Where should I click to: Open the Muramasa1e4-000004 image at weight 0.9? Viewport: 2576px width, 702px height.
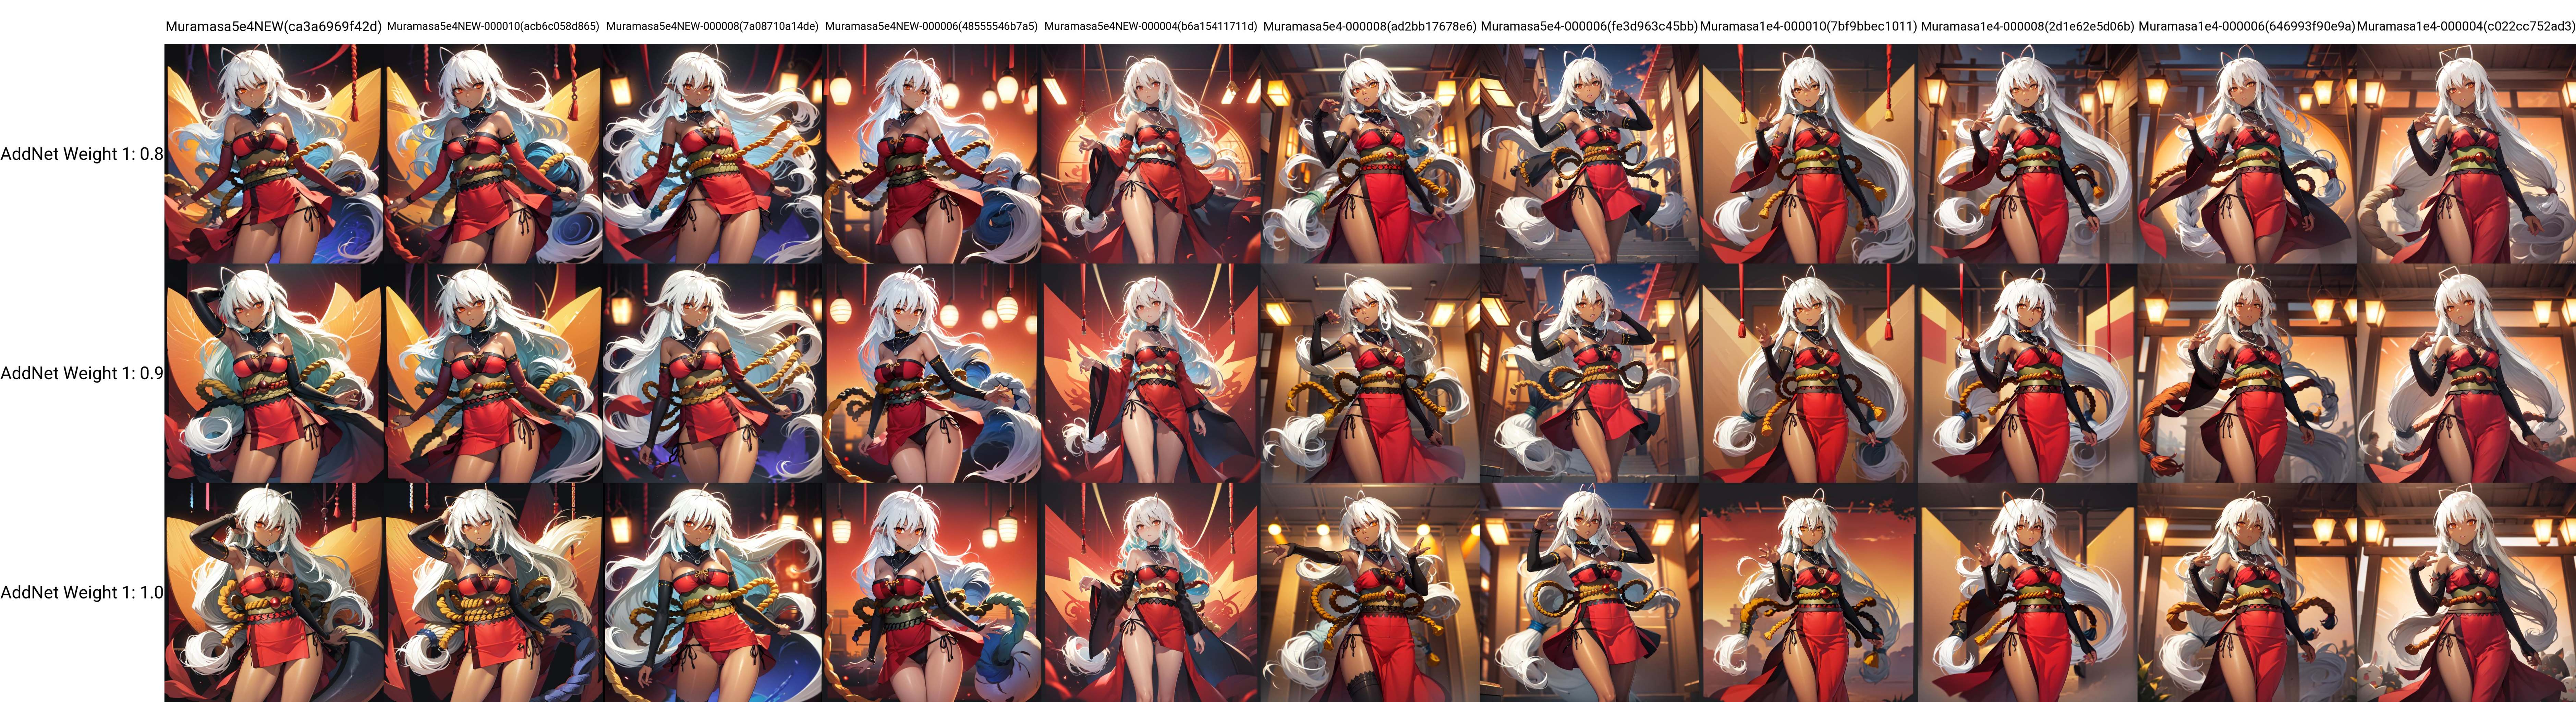tap(2466, 373)
